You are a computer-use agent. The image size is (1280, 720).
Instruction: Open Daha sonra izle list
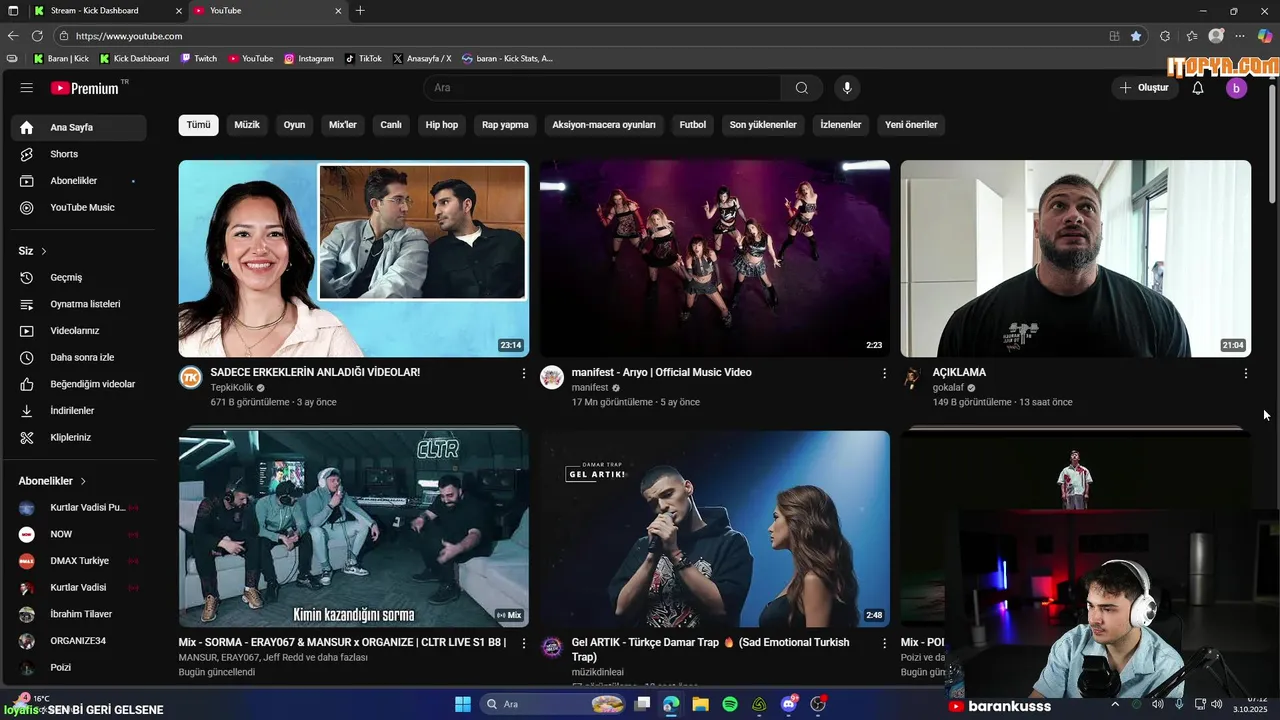pos(79,357)
